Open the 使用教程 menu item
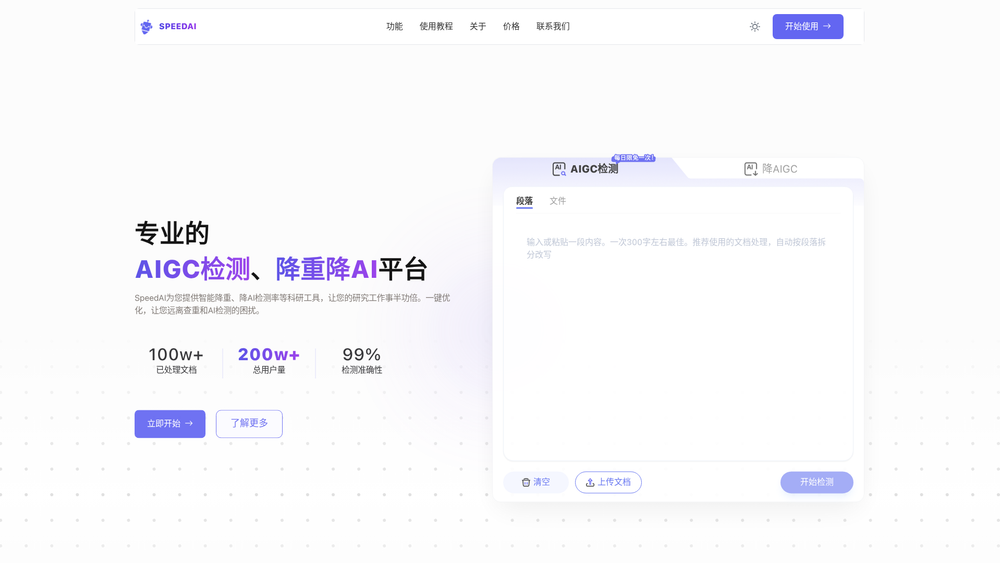The height and width of the screenshot is (563, 1000). (x=436, y=27)
